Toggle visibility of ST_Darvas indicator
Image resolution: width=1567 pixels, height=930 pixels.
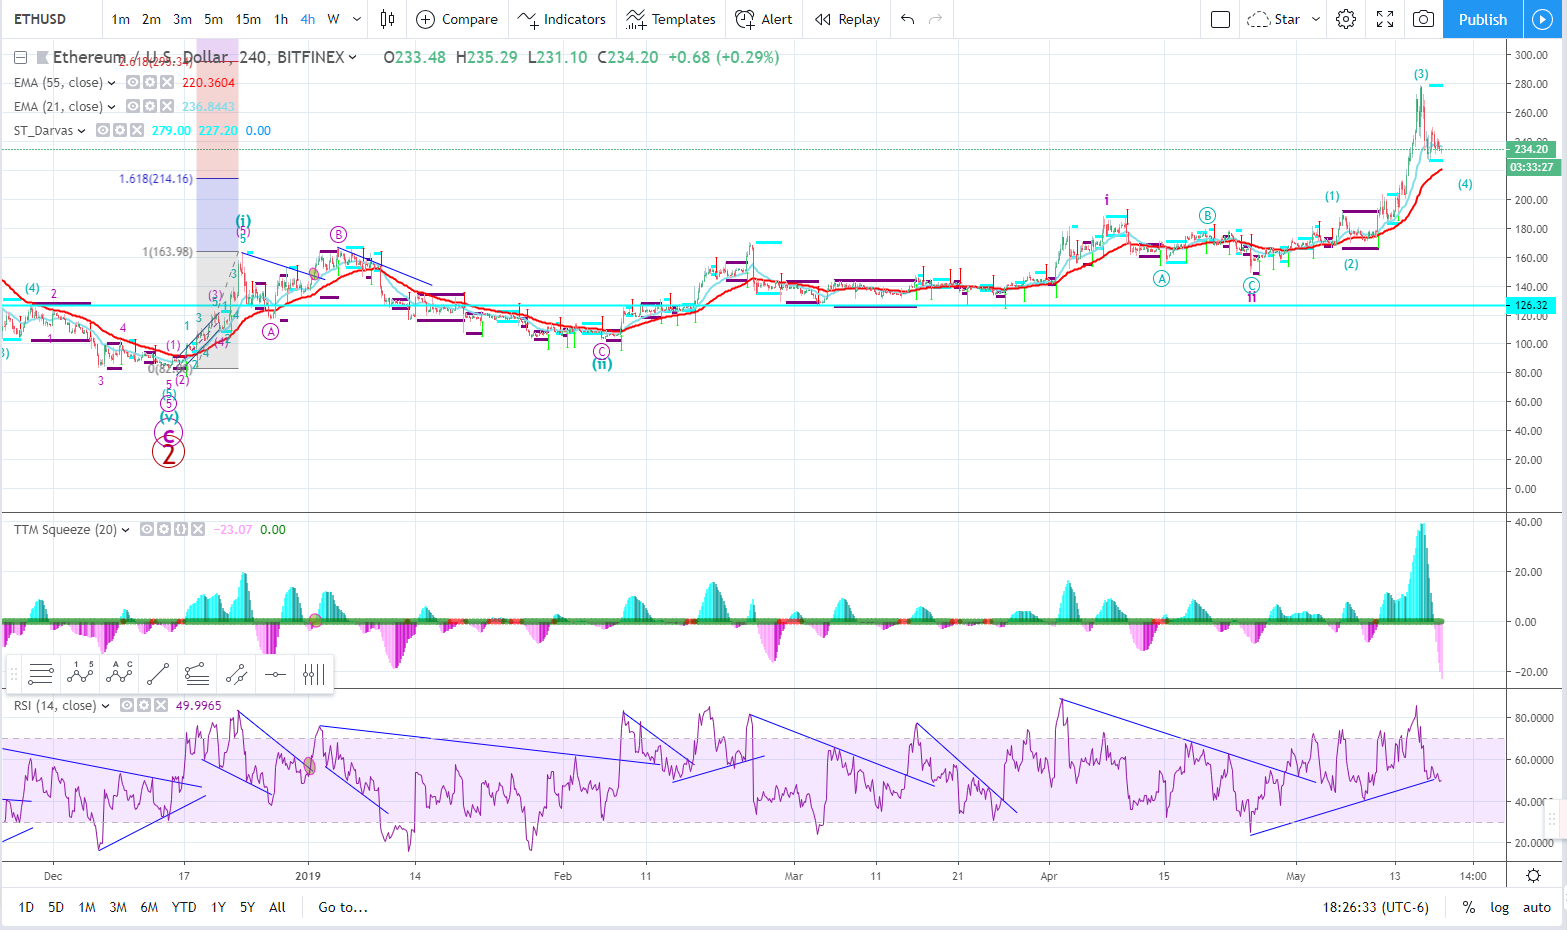103,130
